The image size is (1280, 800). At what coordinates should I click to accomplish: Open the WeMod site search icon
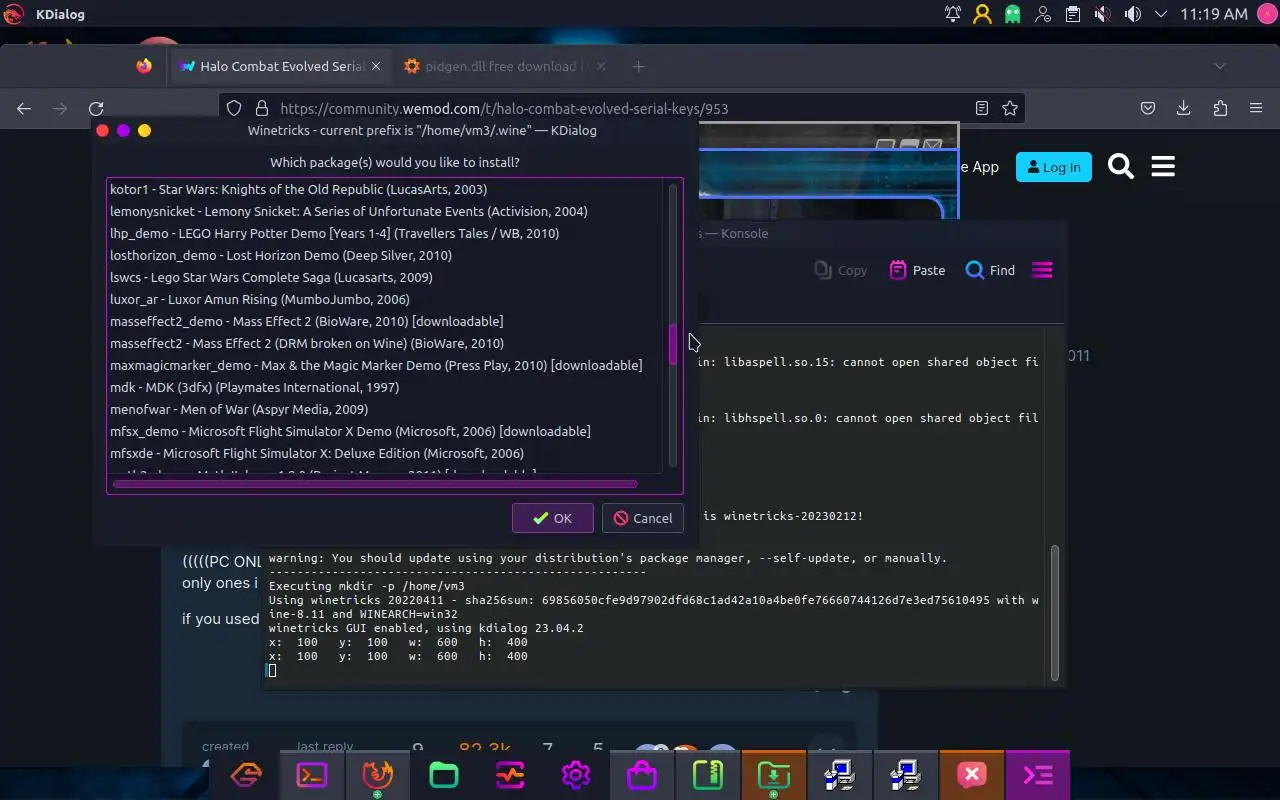pyautogui.click(x=1121, y=167)
